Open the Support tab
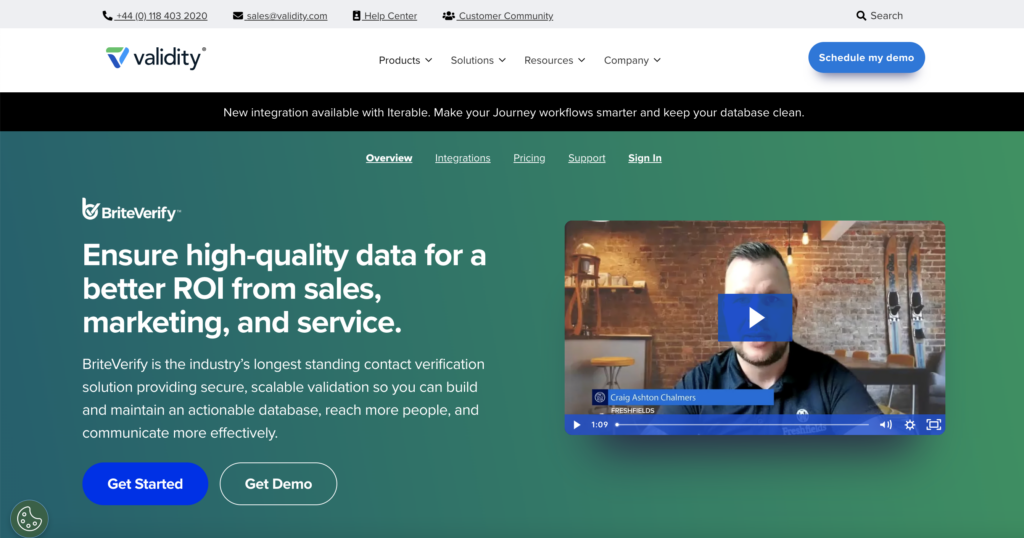Viewport: 1024px width, 538px height. click(x=586, y=158)
